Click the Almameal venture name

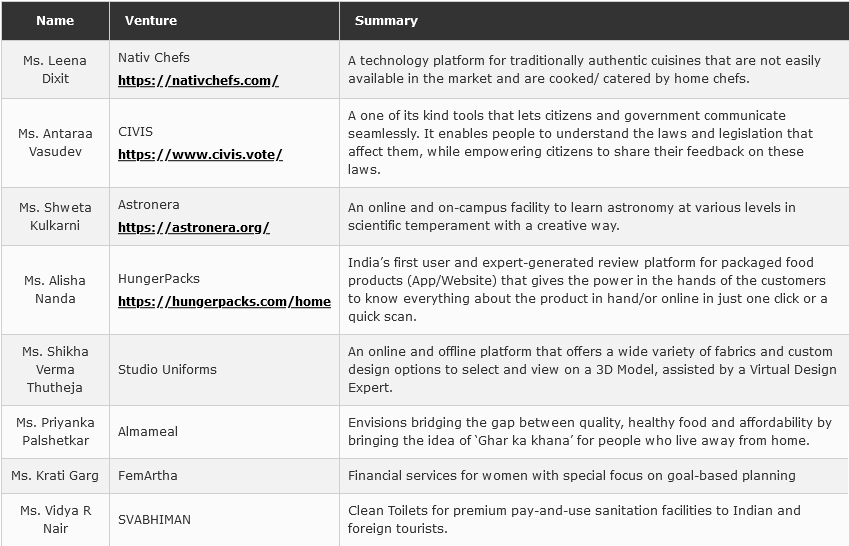pos(149,432)
